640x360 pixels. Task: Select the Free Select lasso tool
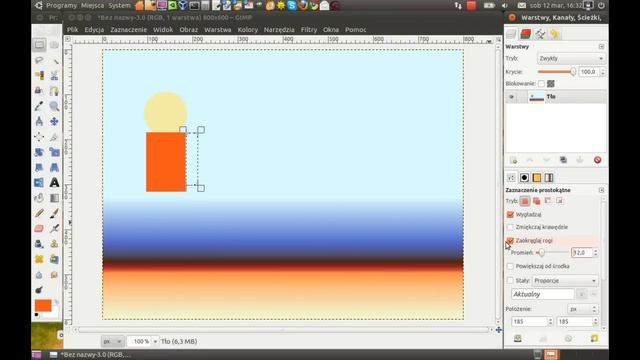[39, 60]
